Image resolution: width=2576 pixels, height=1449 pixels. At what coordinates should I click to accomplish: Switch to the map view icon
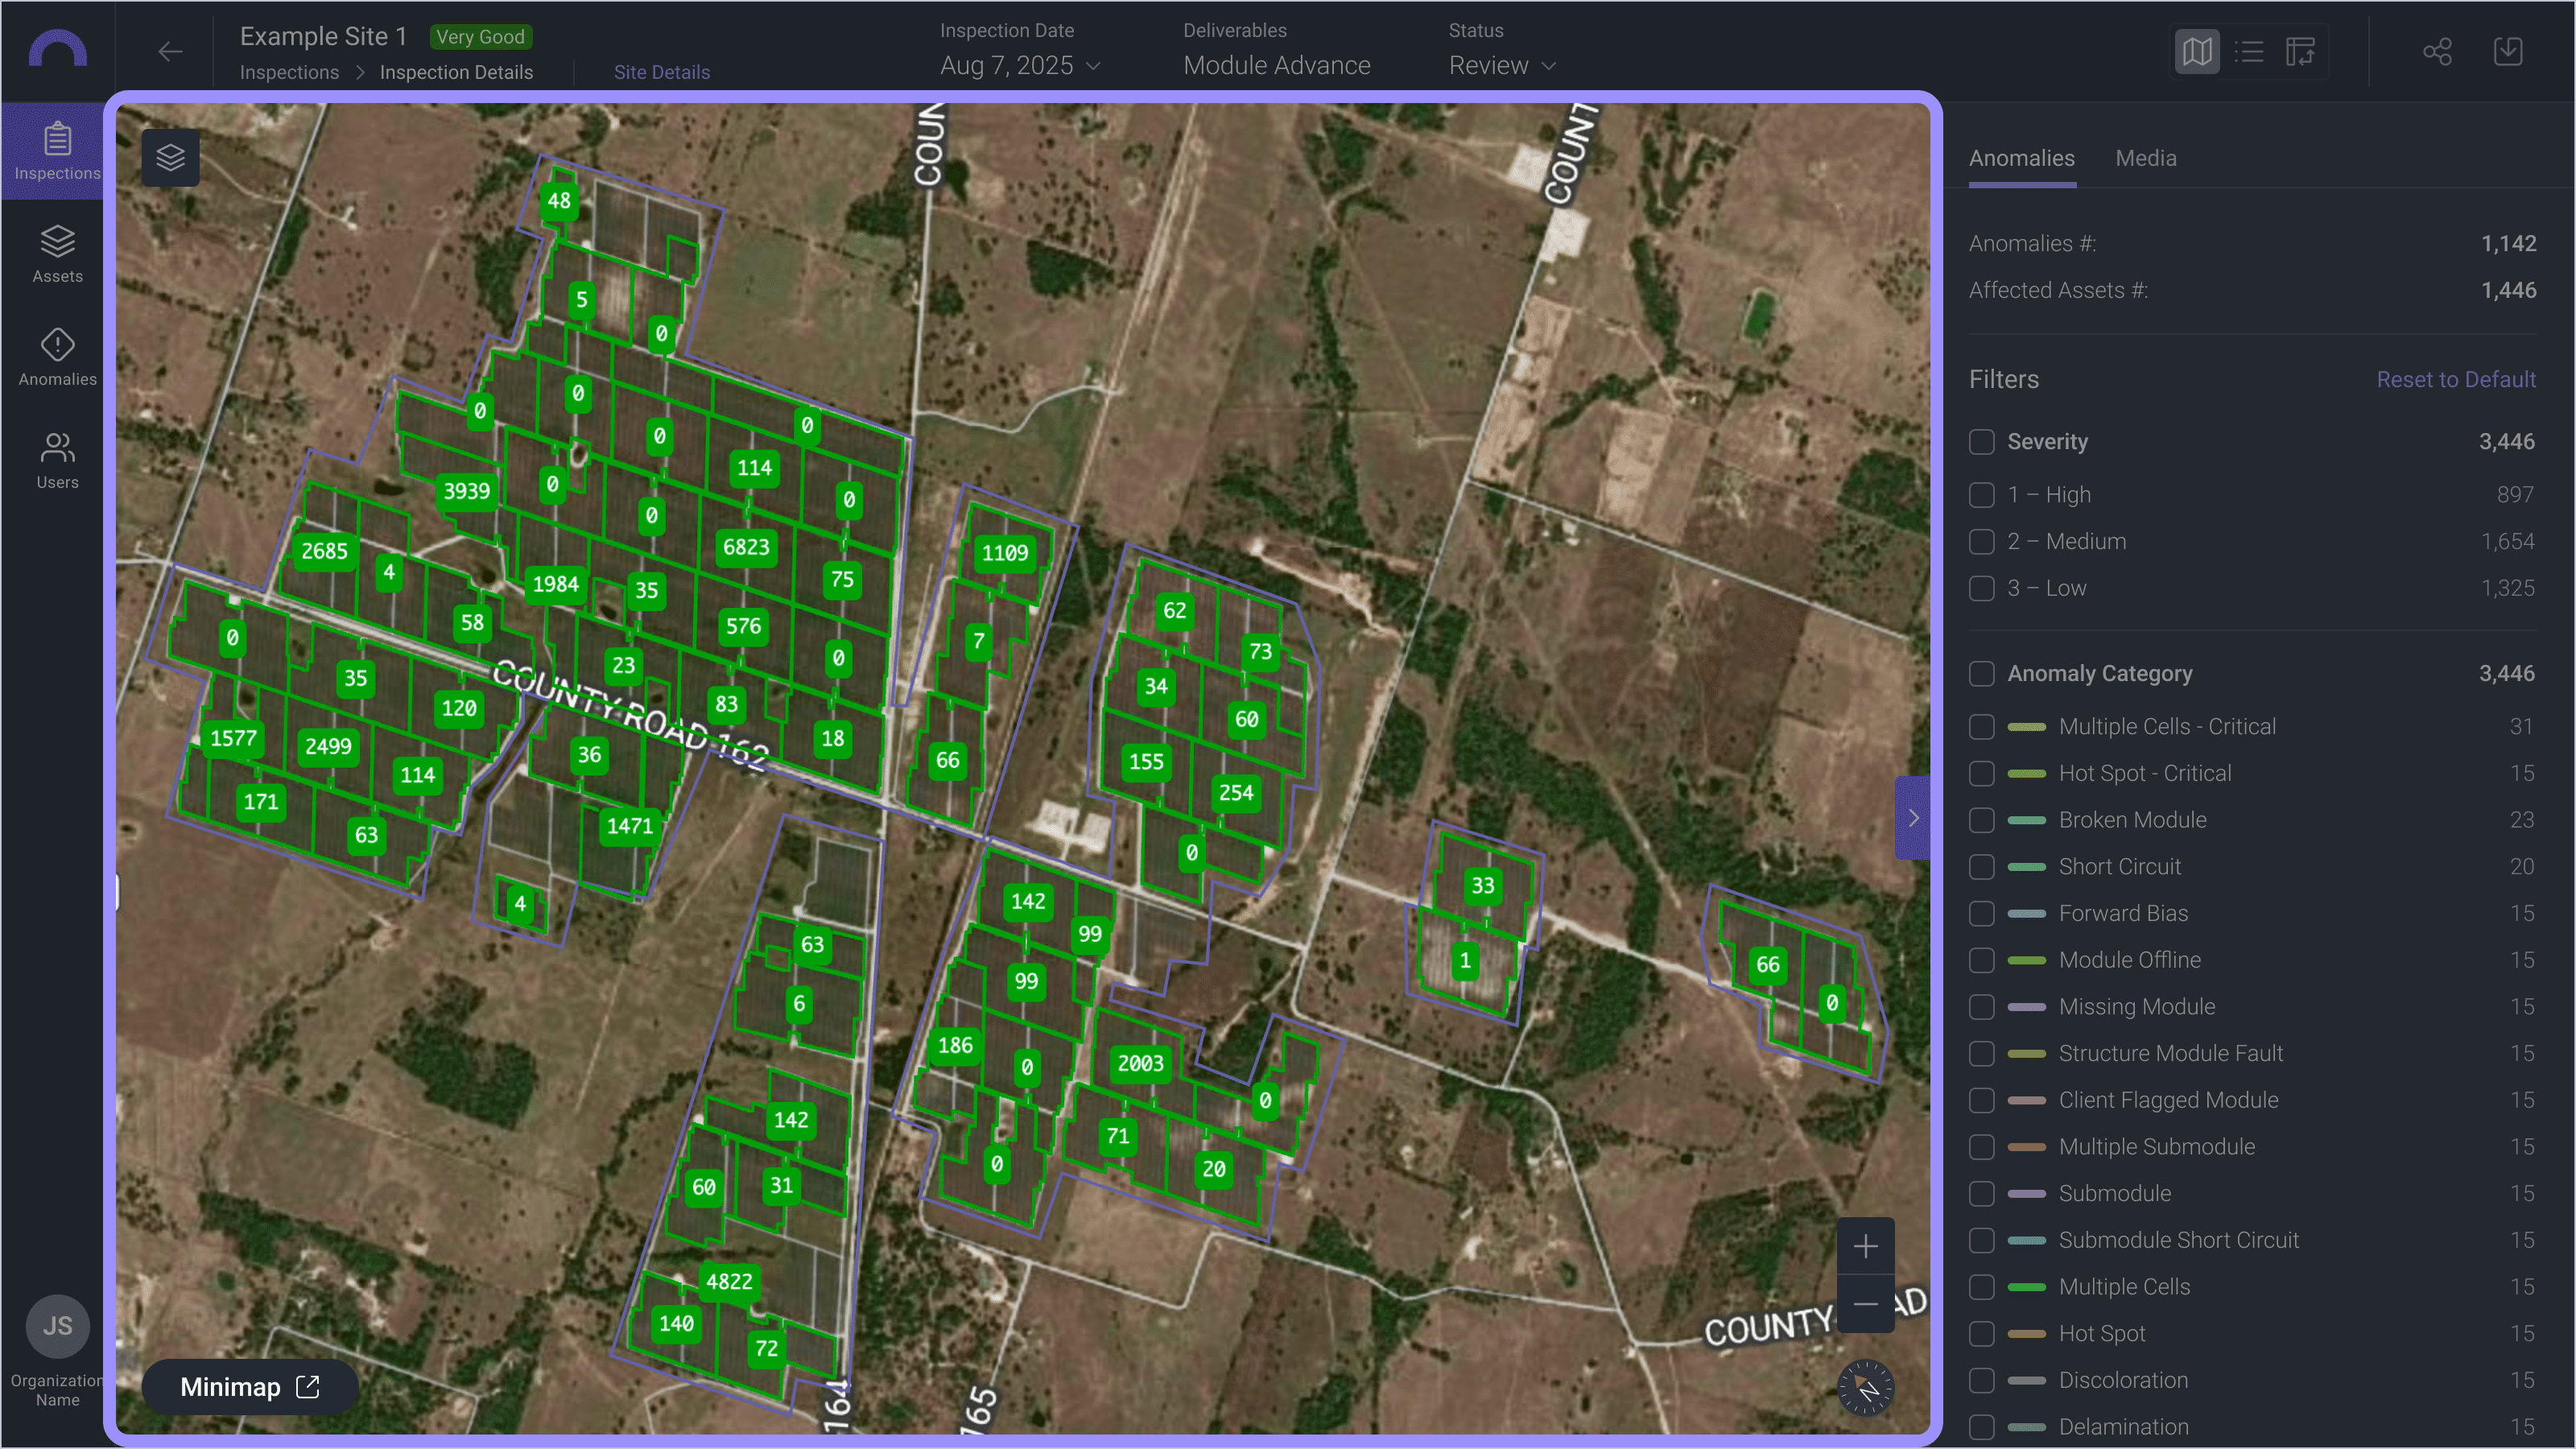coord(2197,52)
